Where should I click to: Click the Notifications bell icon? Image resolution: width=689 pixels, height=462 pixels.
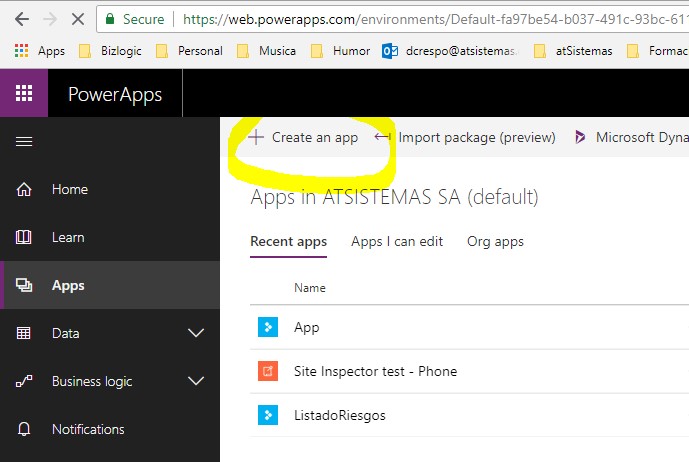[x=25, y=429]
